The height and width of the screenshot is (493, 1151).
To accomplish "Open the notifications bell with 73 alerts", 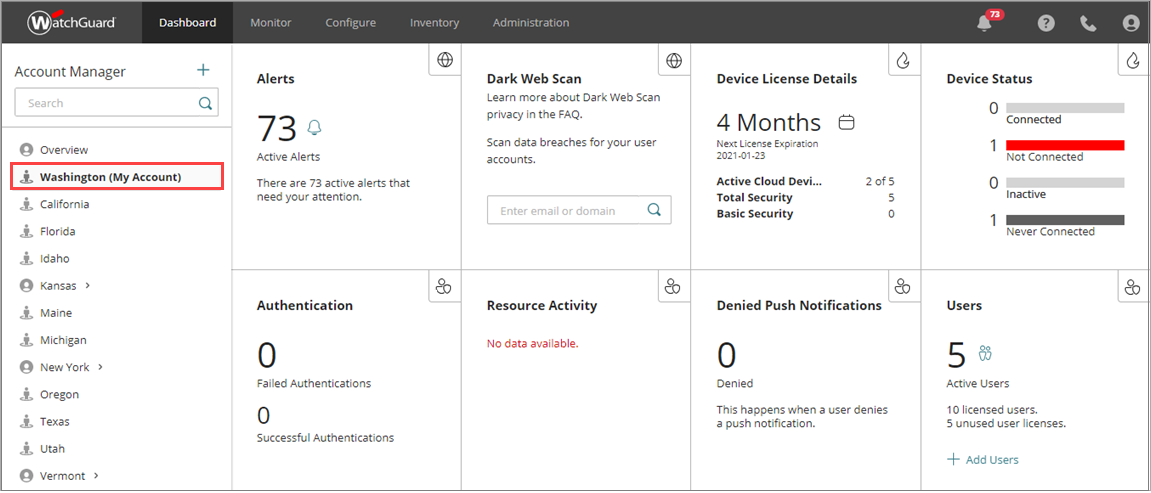I will (x=985, y=23).
